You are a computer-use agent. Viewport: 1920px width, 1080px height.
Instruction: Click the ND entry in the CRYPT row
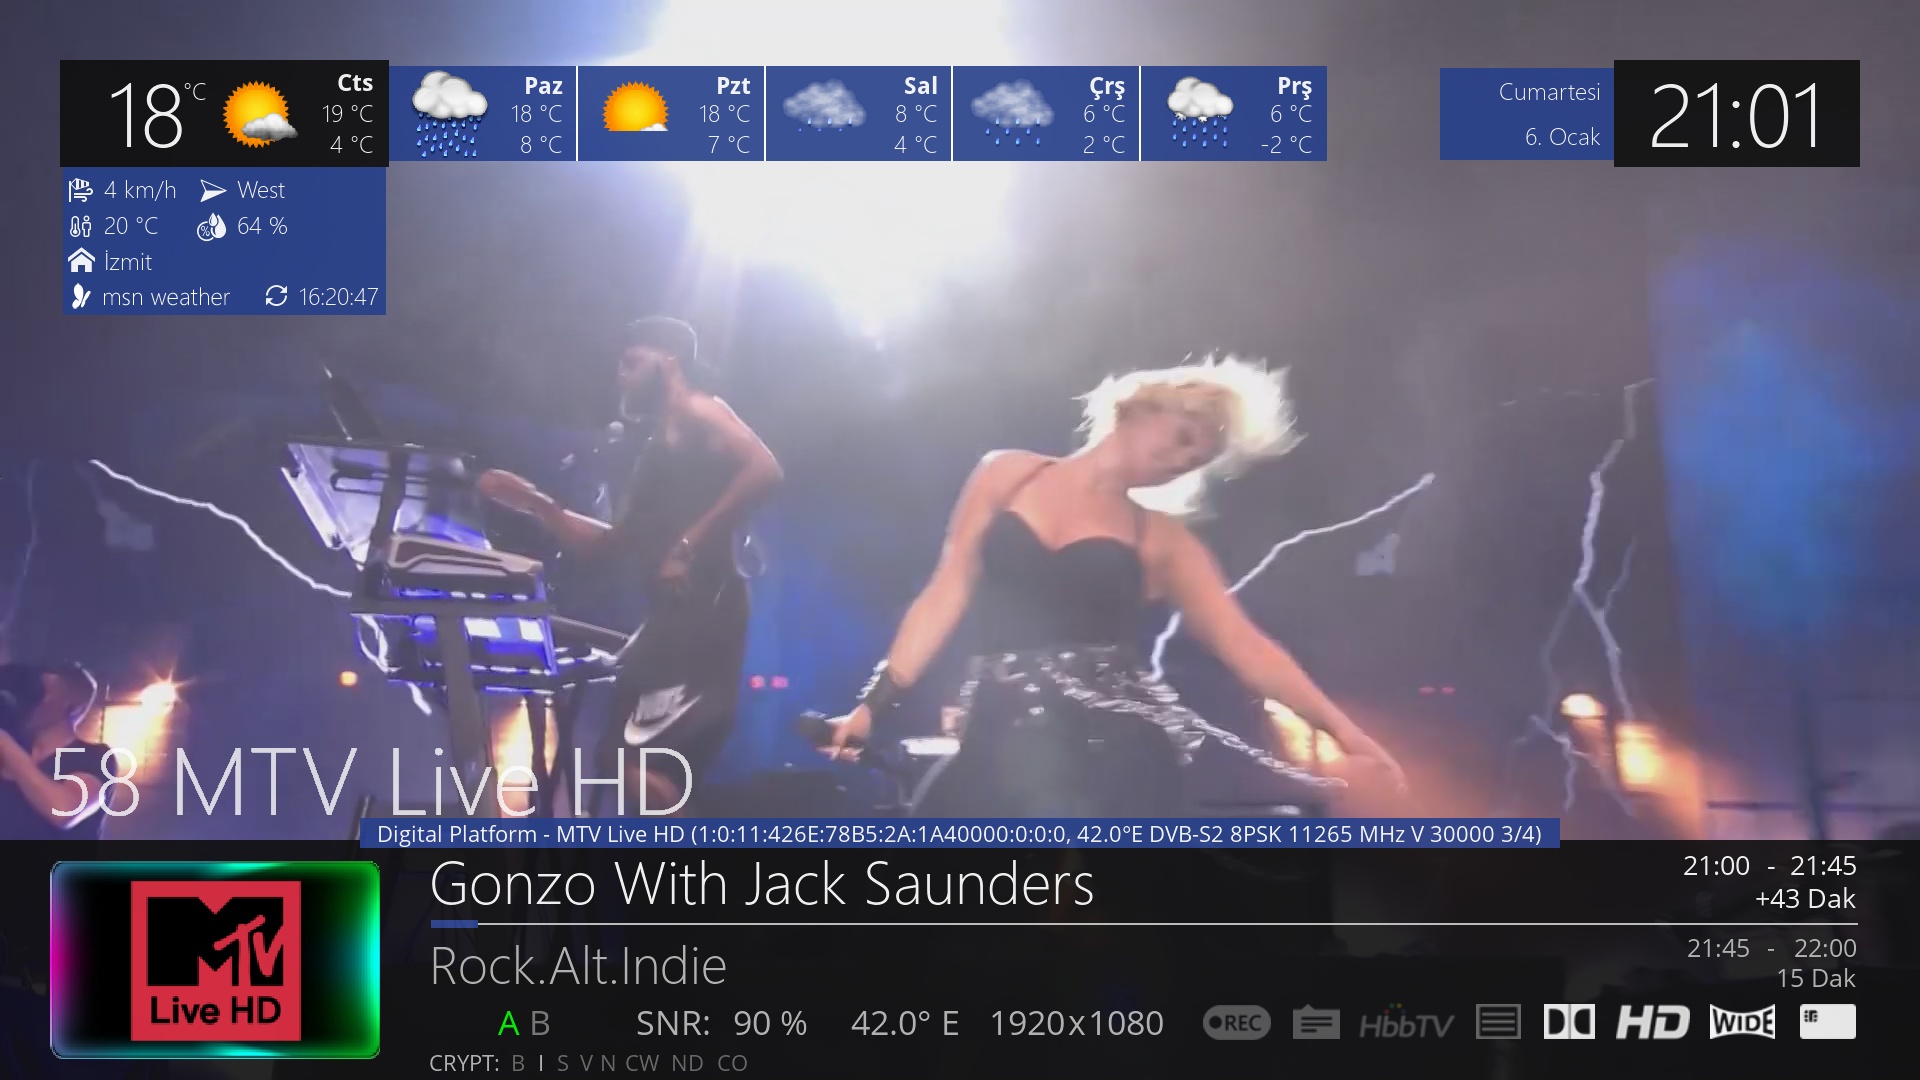(x=687, y=1063)
